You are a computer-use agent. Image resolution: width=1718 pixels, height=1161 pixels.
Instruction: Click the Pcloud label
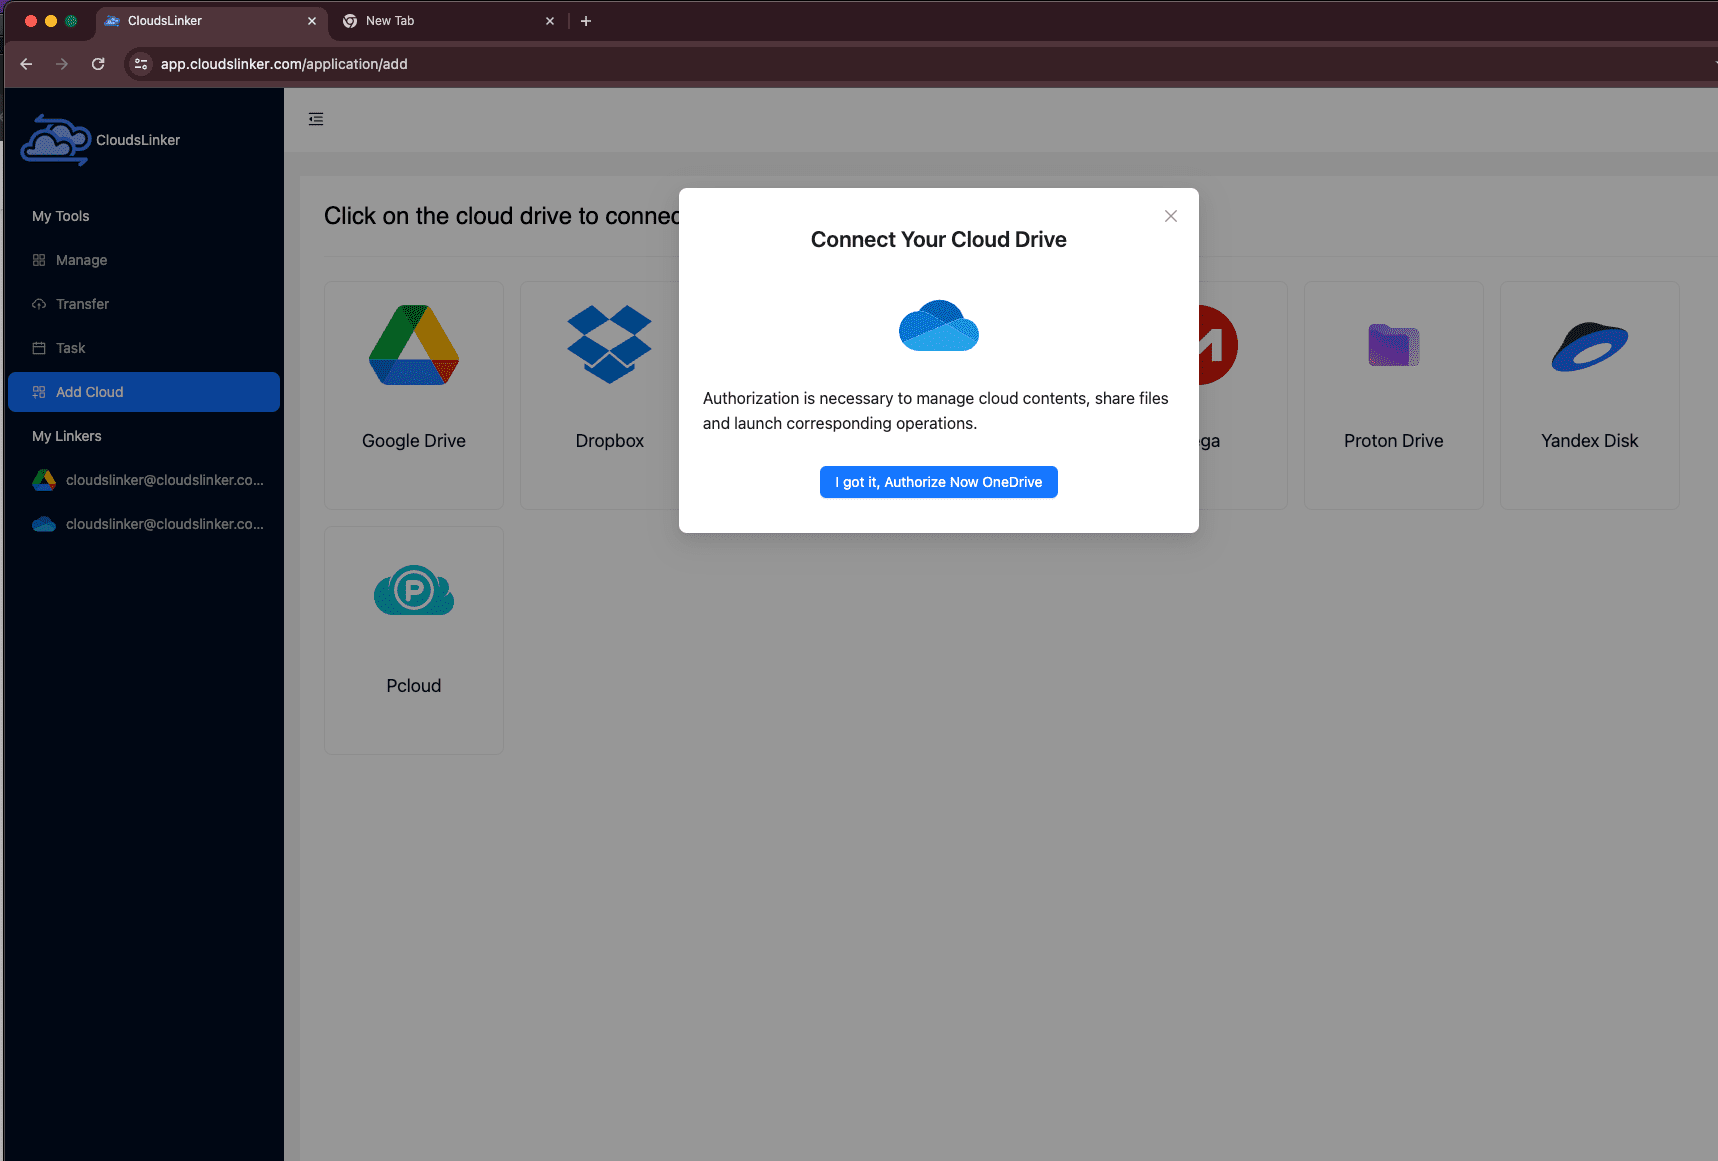coord(414,686)
